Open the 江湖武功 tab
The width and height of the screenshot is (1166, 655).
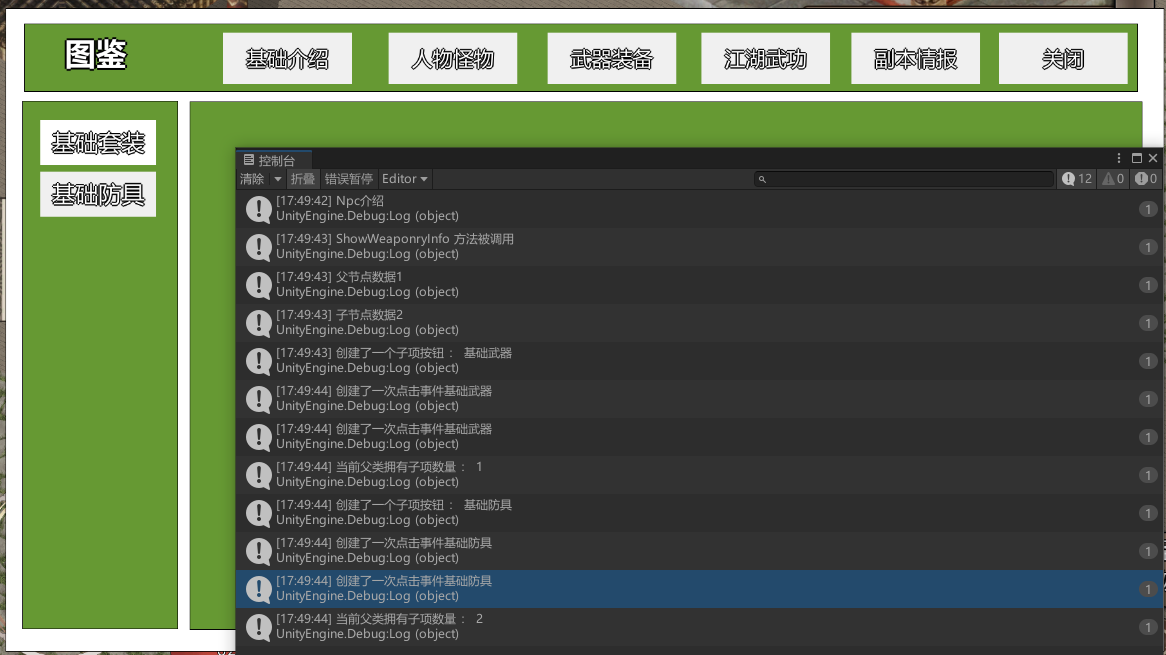pyautogui.click(x=765, y=58)
